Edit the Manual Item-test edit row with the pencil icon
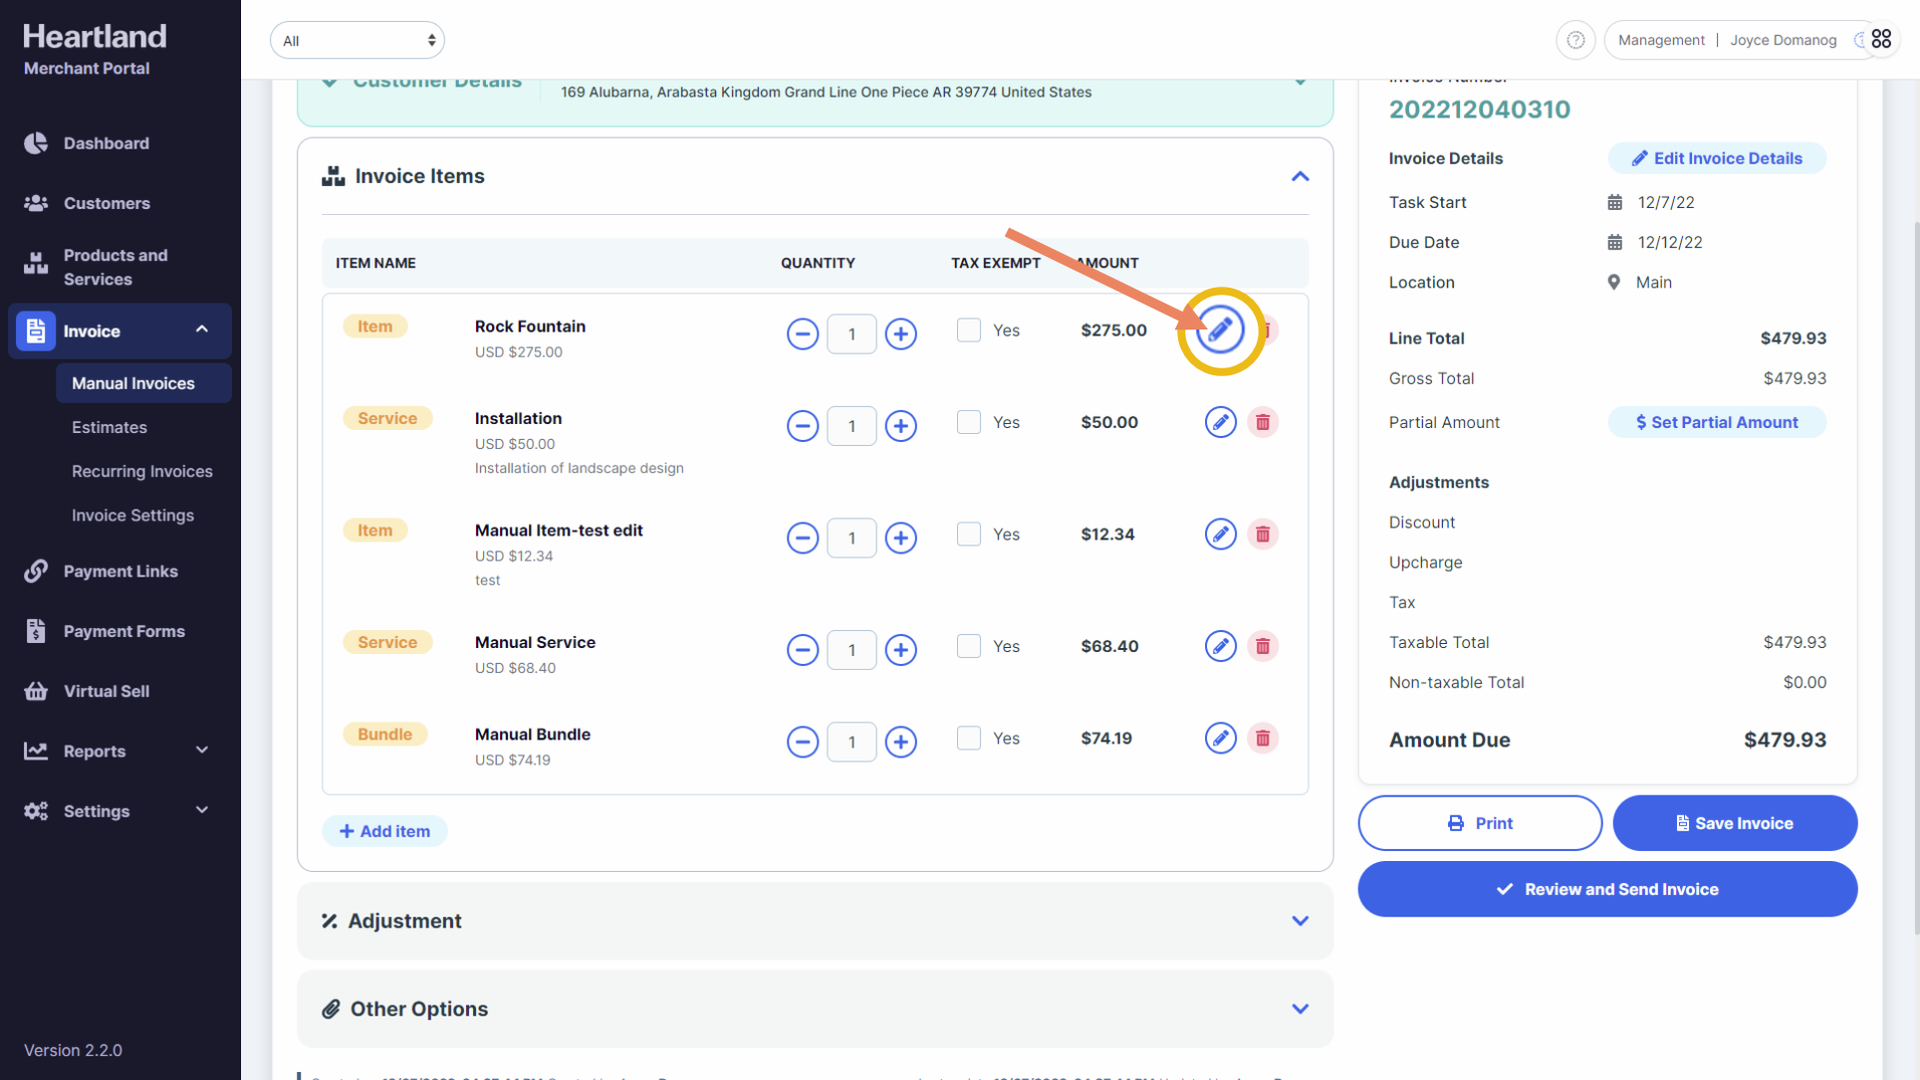 [x=1220, y=534]
